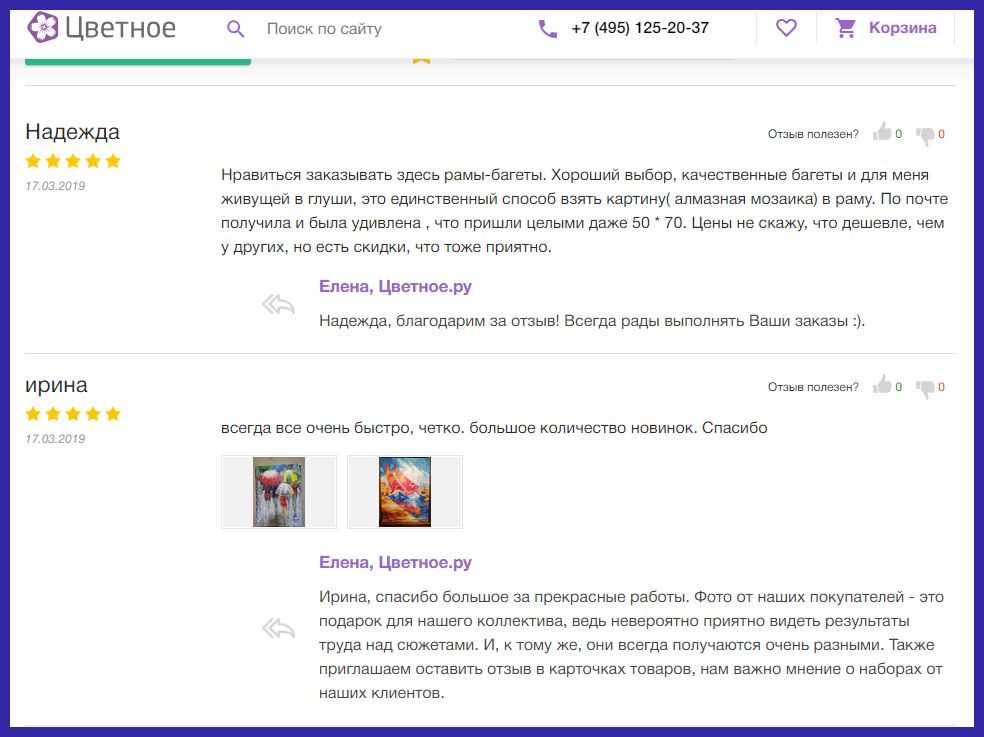Like ирина's review with thumbs up
The height and width of the screenshot is (737, 984).
coord(882,386)
